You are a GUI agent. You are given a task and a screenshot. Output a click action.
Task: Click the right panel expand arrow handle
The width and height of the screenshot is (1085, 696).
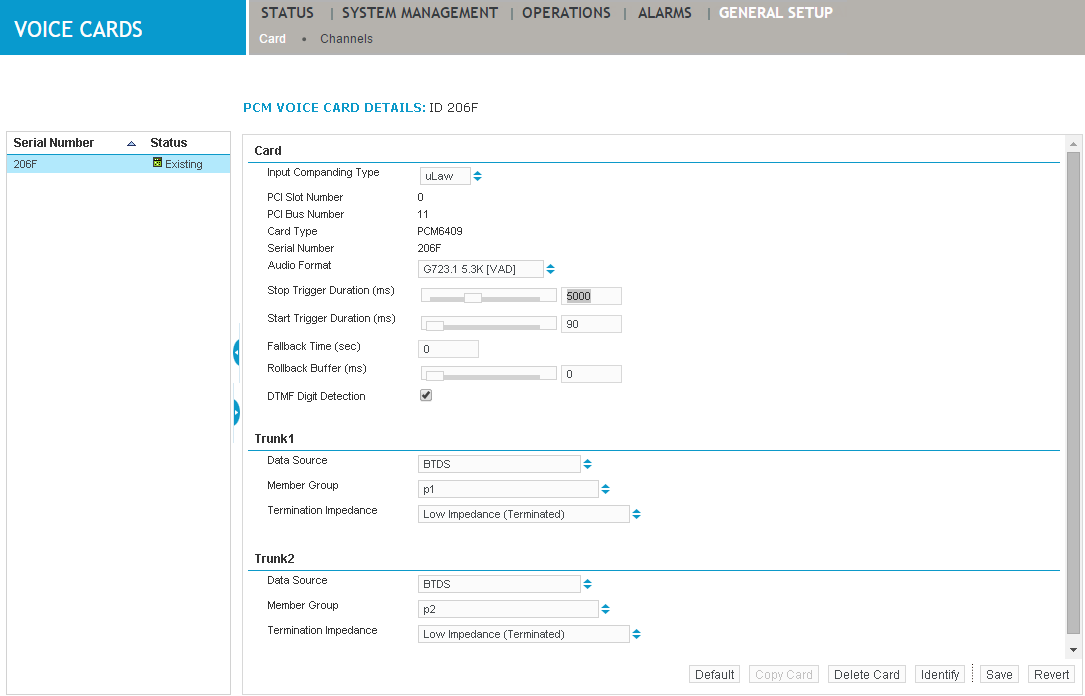click(236, 411)
